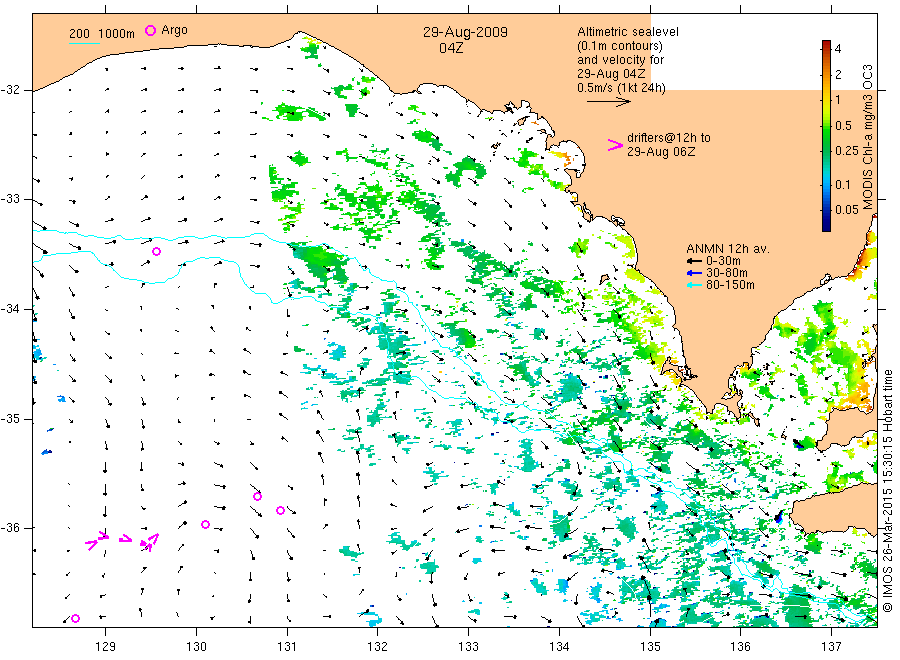Click the color bar tick label 0.25
900x660 pixels.
(x=847, y=151)
